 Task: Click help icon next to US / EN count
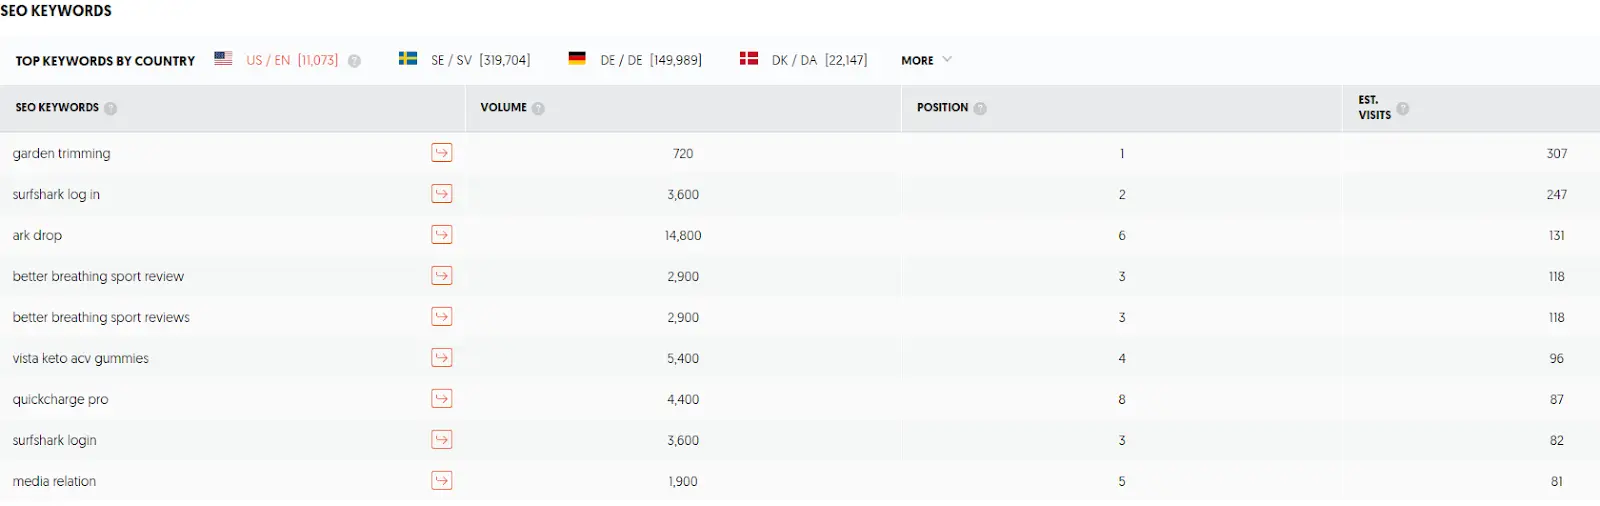click(354, 61)
